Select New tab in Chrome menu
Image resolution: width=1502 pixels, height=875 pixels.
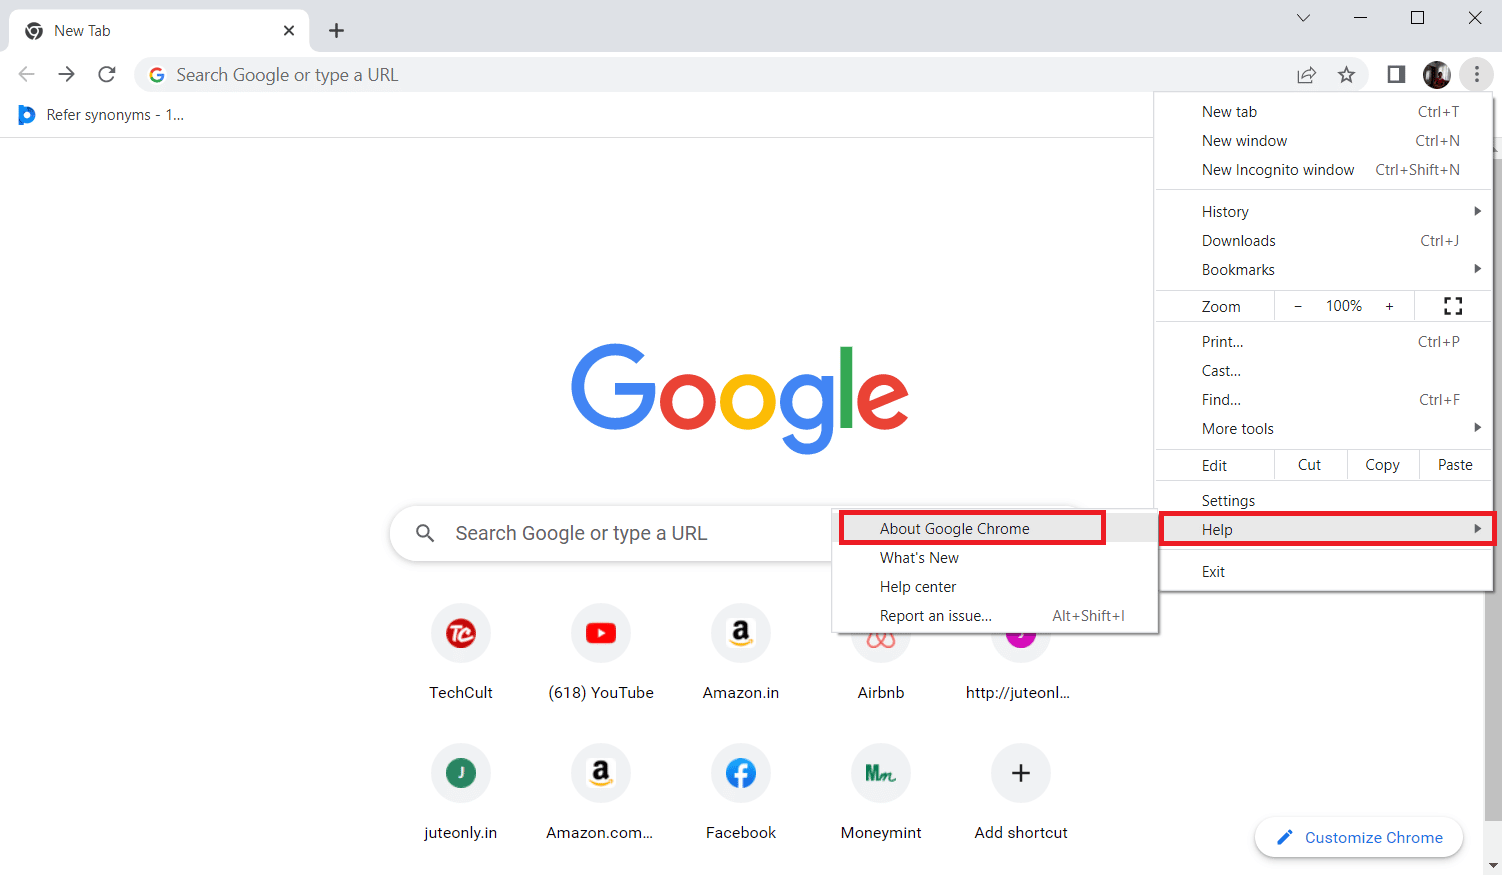pyautogui.click(x=1324, y=112)
